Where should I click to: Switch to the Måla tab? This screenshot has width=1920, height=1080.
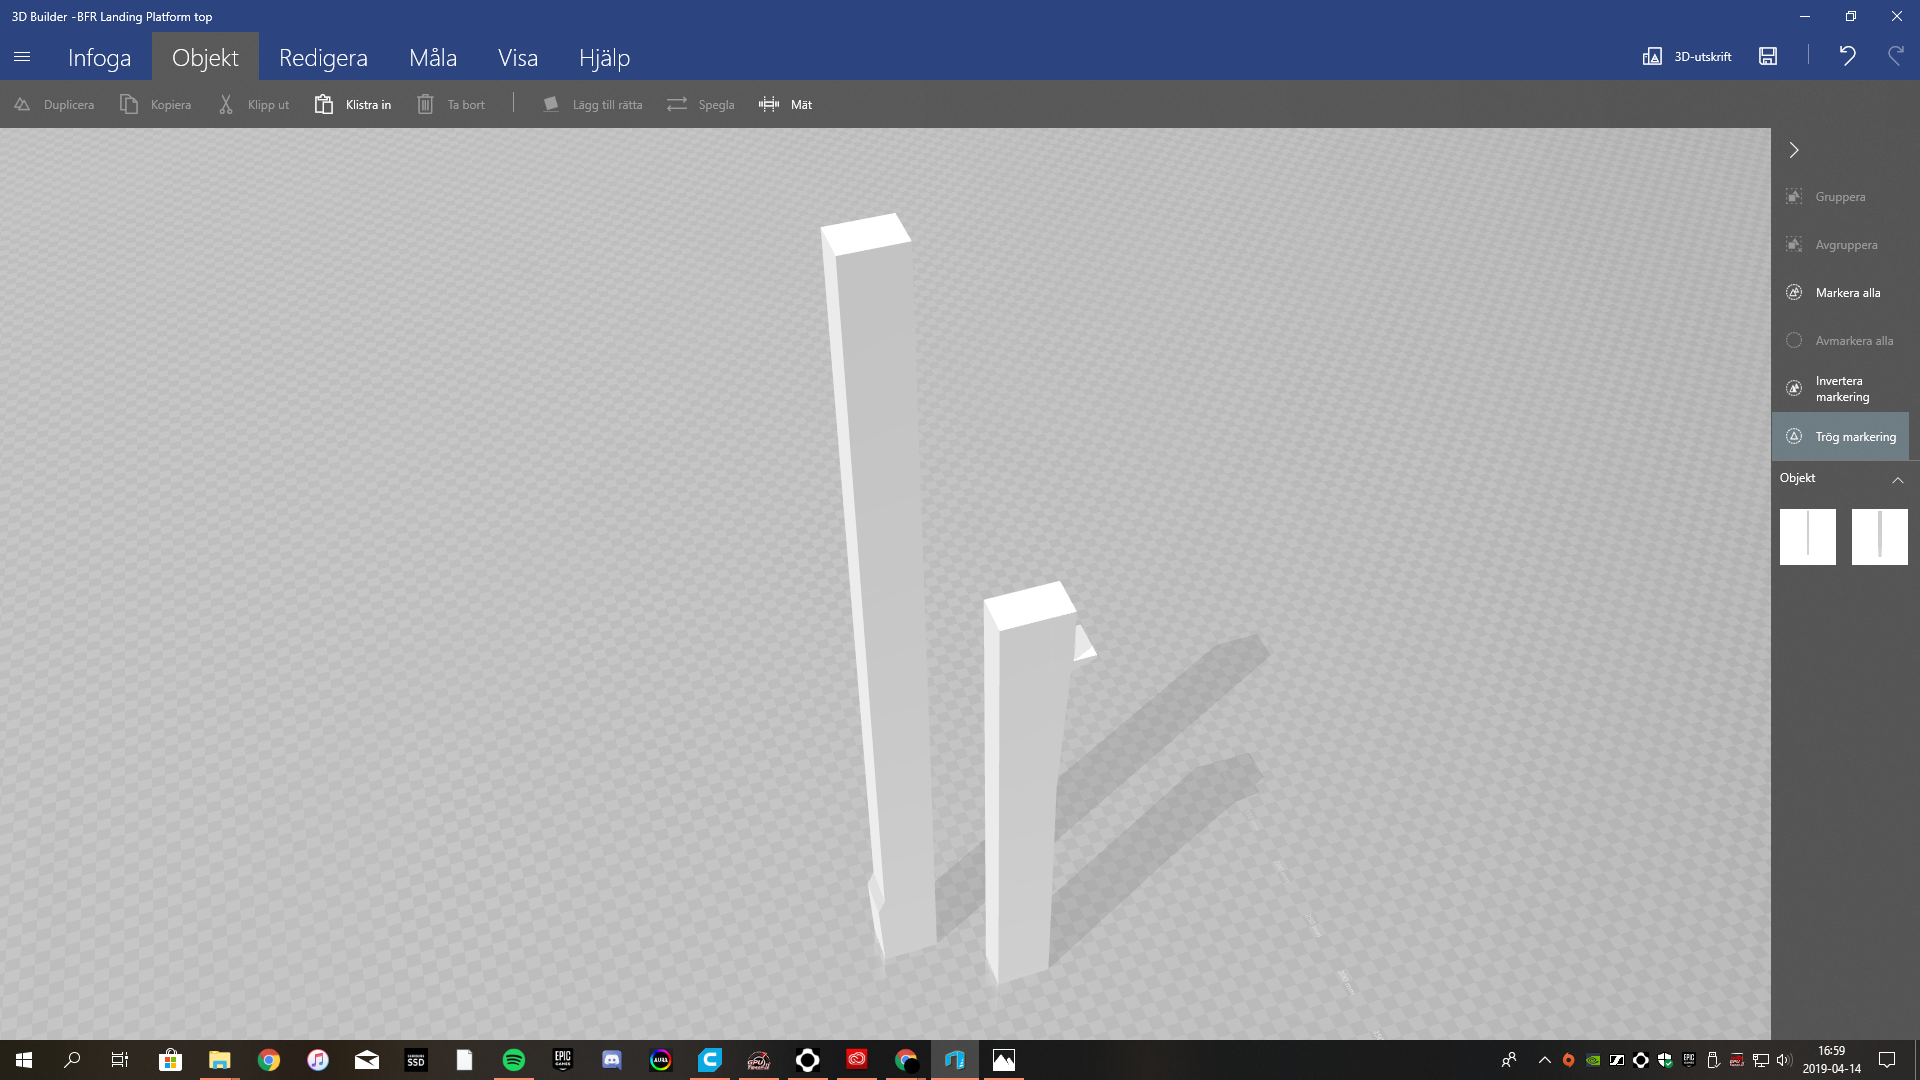pyautogui.click(x=433, y=57)
